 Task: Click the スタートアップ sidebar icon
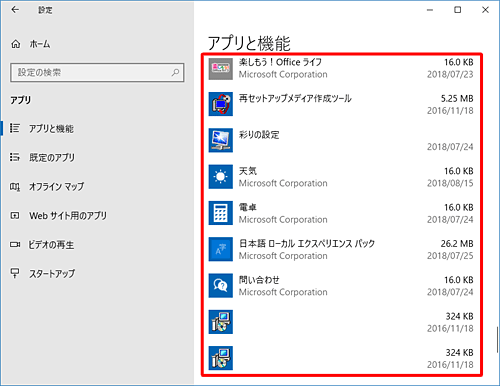click(x=15, y=273)
